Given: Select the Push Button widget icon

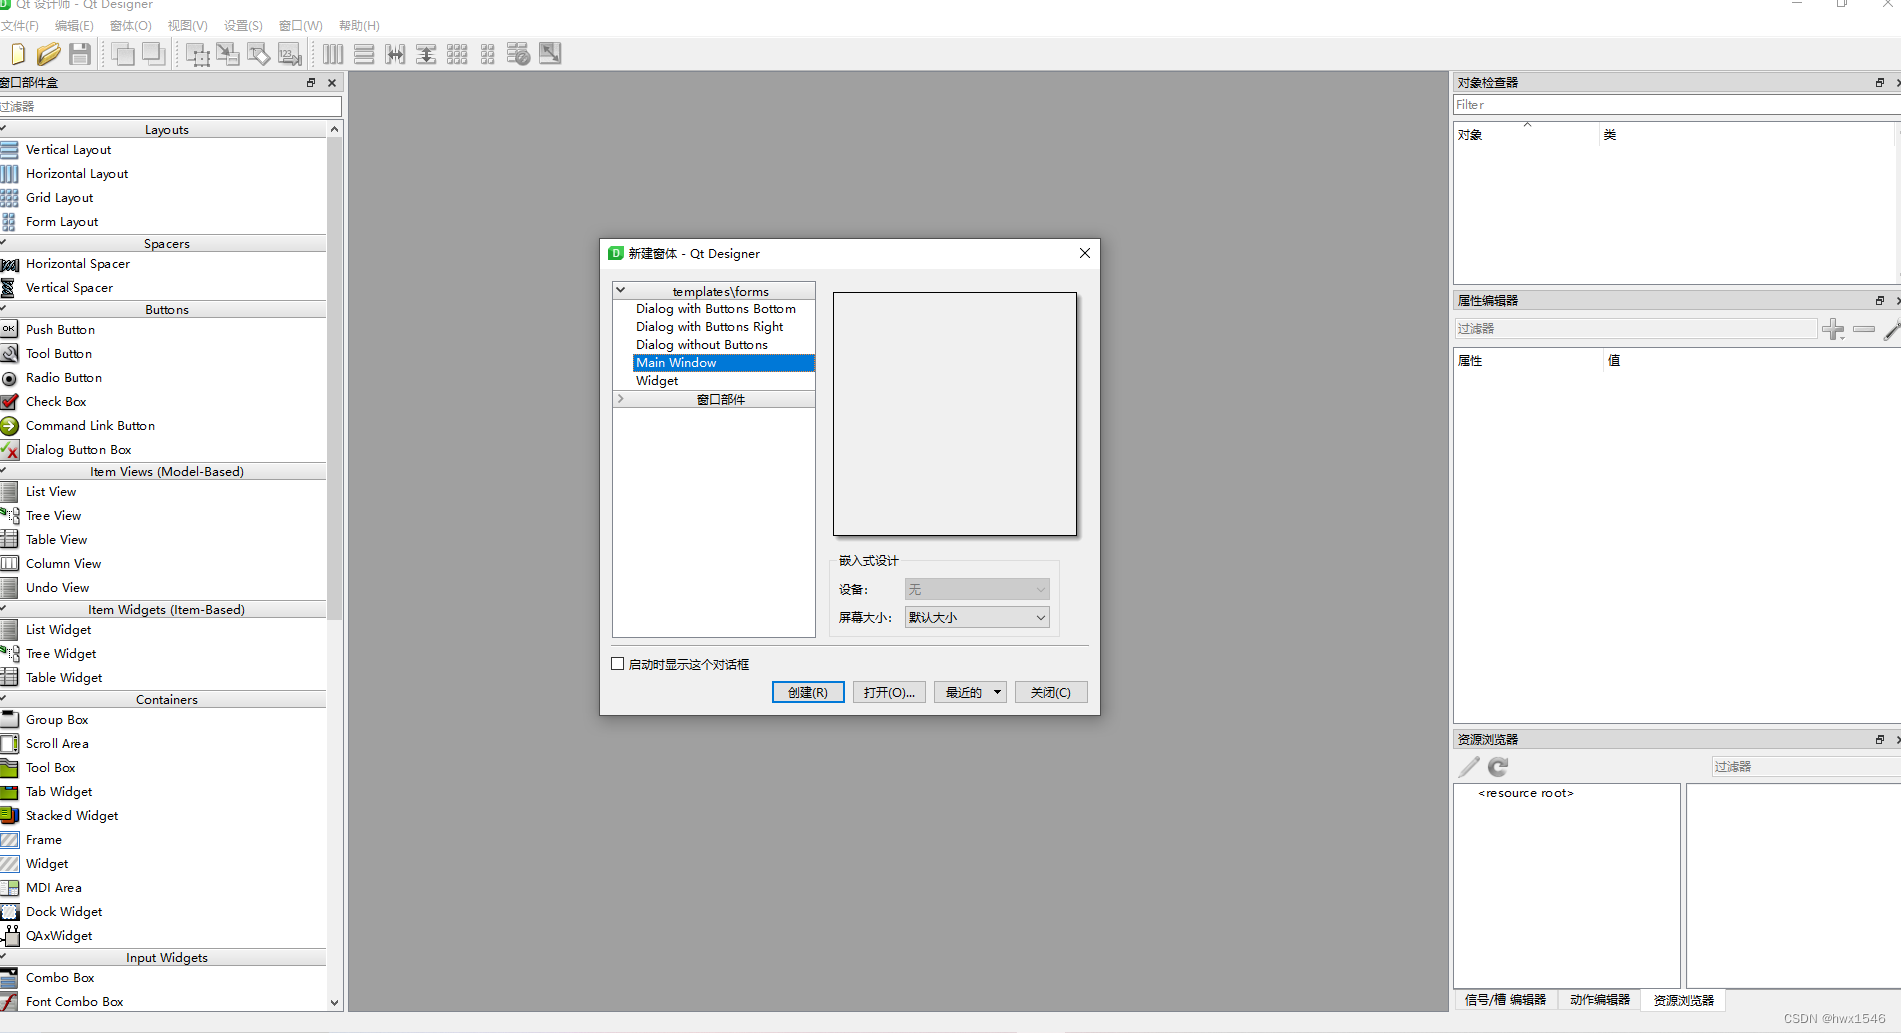Looking at the screenshot, I should [9, 329].
